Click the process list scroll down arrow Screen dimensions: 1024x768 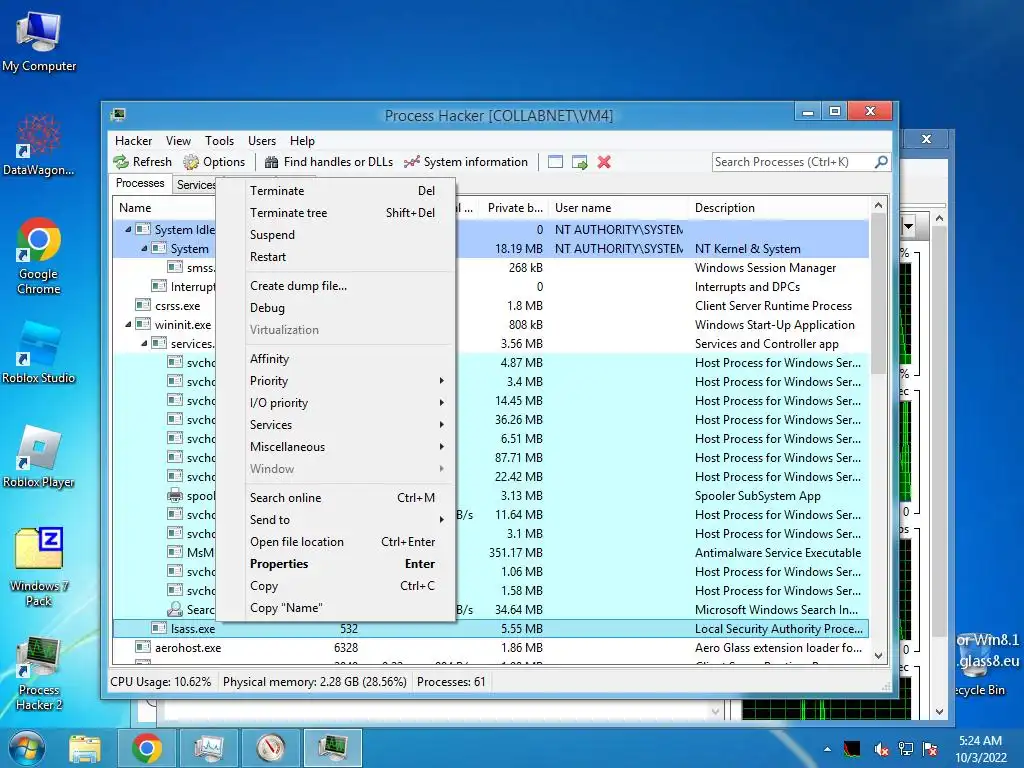coord(878,656)
